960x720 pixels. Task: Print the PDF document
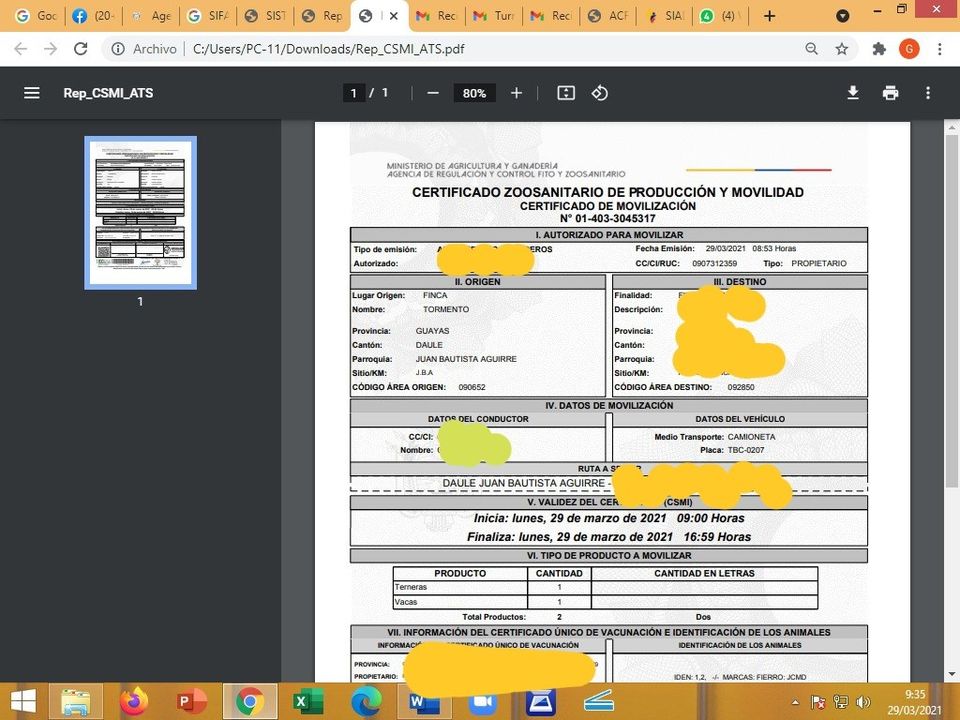tap(890, 93)
